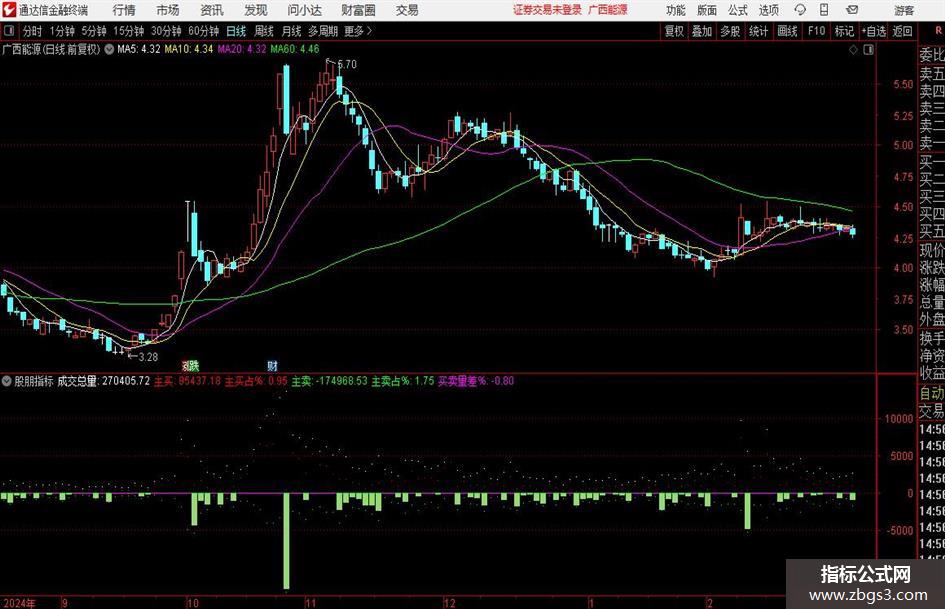Click the 画线 draw line toolbar button
945x609 pixels.
(787, 31)
